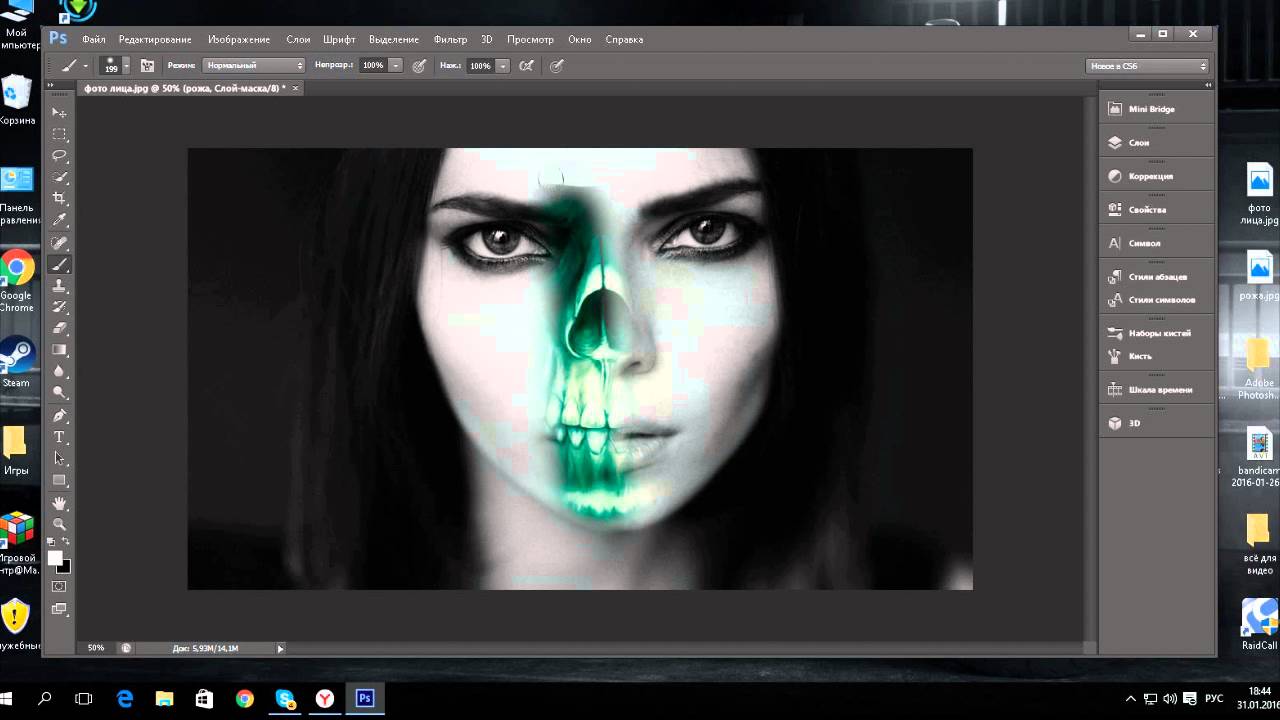The image size is (1280, 720).
Task: Activate the Hand tool
Action: [x=60, y=503]
